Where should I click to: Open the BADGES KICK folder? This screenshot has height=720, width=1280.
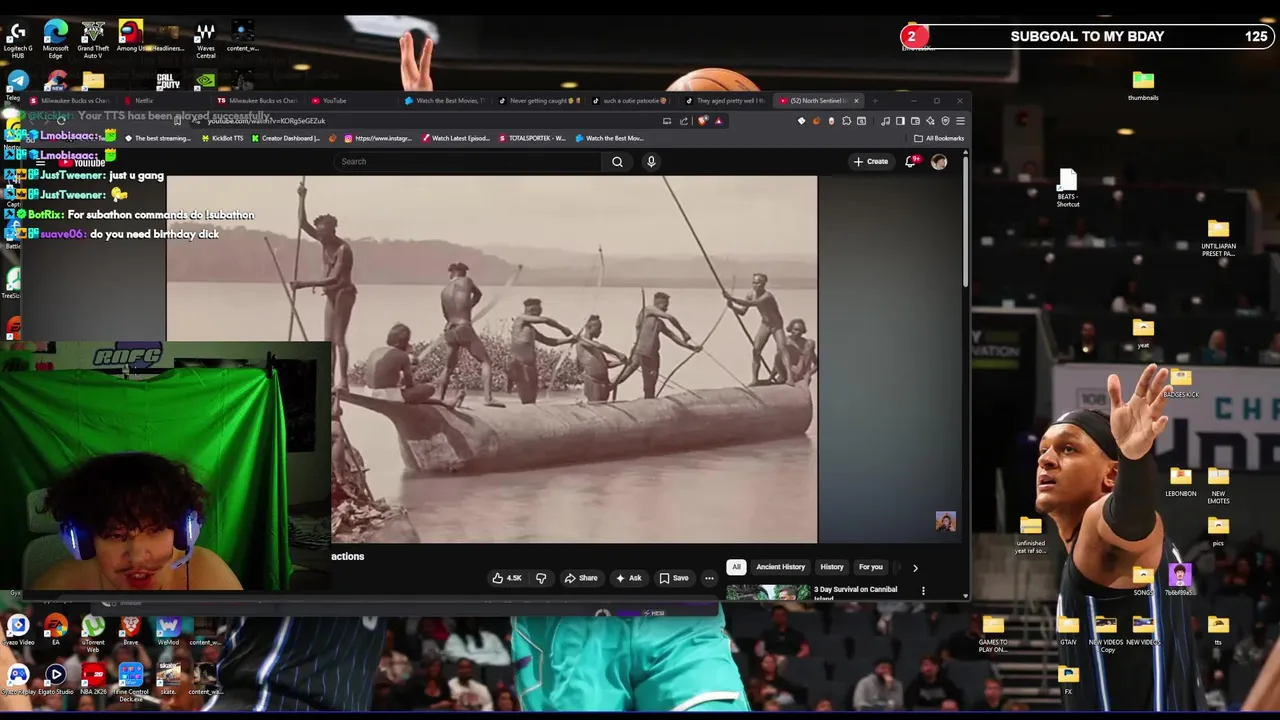(x=1180, y=384)
